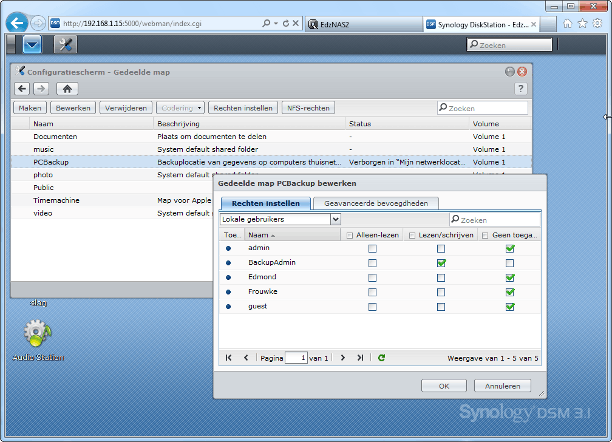Click the stop loading X icon
This screenshot has height=442, width=612.
(x=295, y=23)
